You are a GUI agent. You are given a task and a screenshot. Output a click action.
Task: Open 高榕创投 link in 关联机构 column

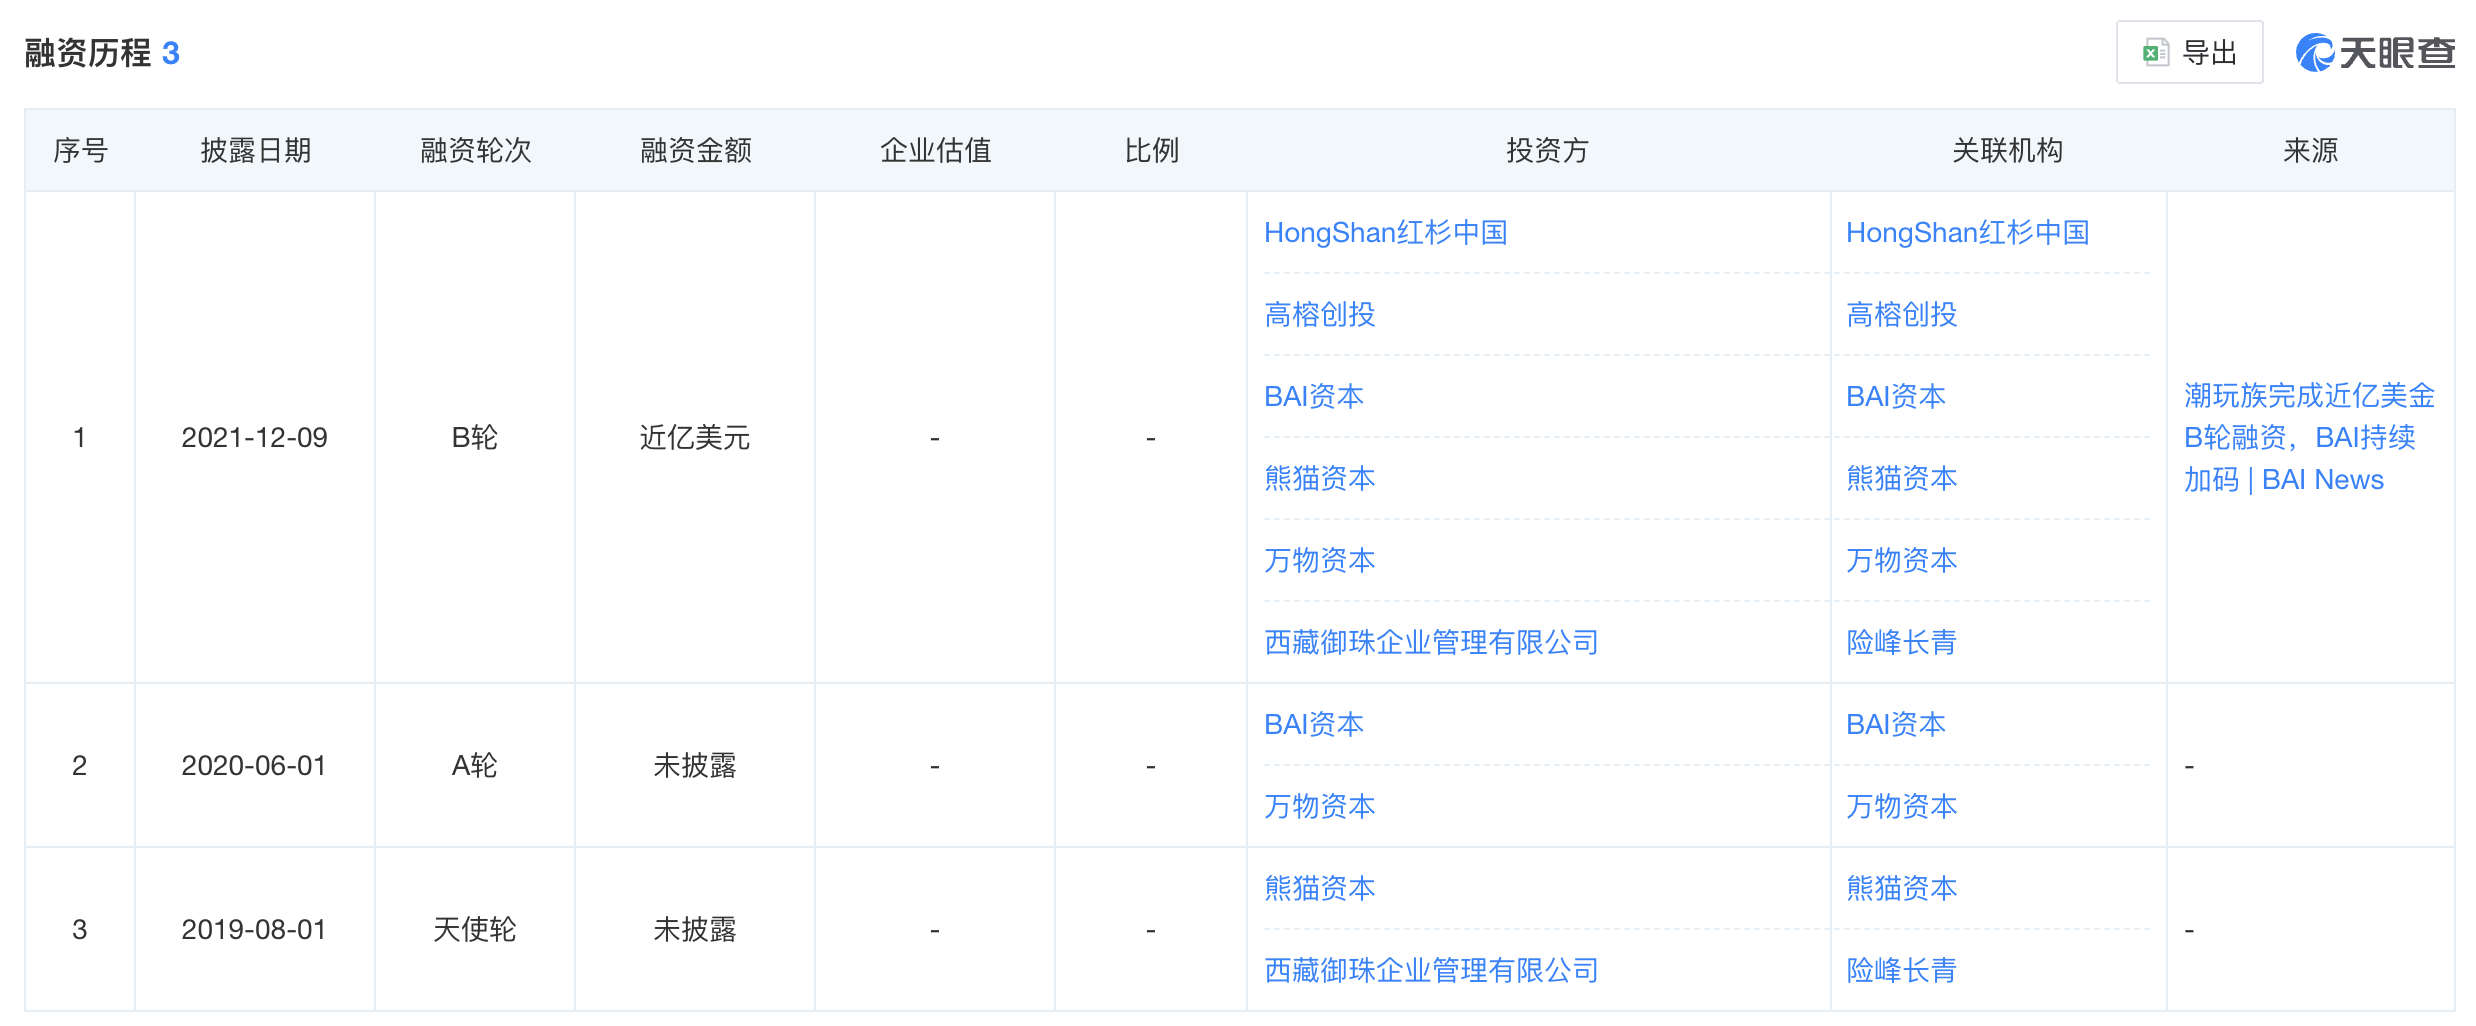pos(1901,315)
